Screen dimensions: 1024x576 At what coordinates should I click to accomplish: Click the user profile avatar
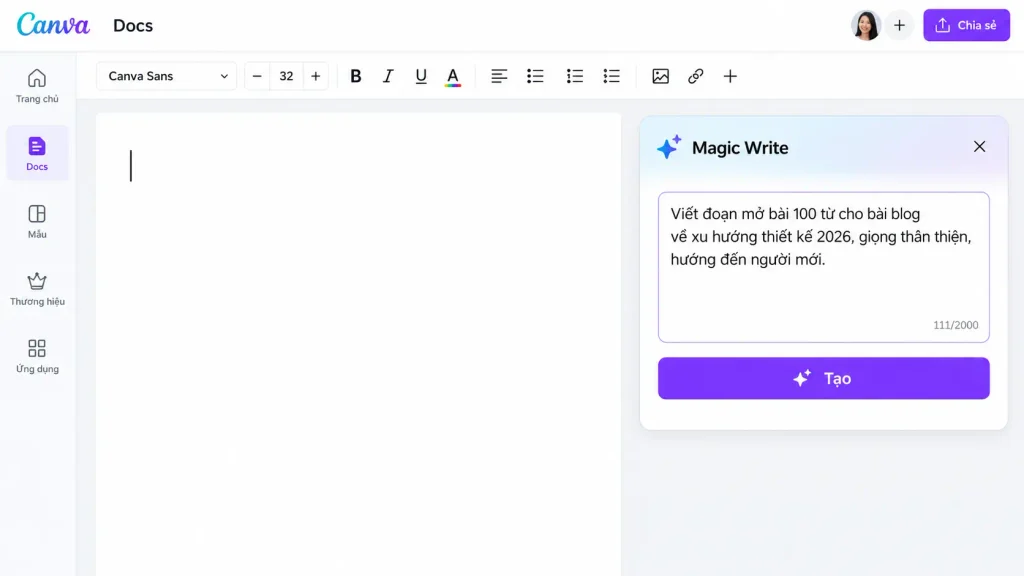pyautogui.click(x=866, y=25)
